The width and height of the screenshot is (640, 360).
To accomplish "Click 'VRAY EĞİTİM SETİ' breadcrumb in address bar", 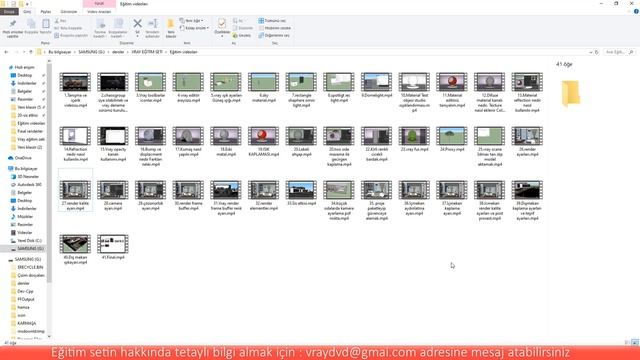I will pyautogui.click(x=147, y=52).
